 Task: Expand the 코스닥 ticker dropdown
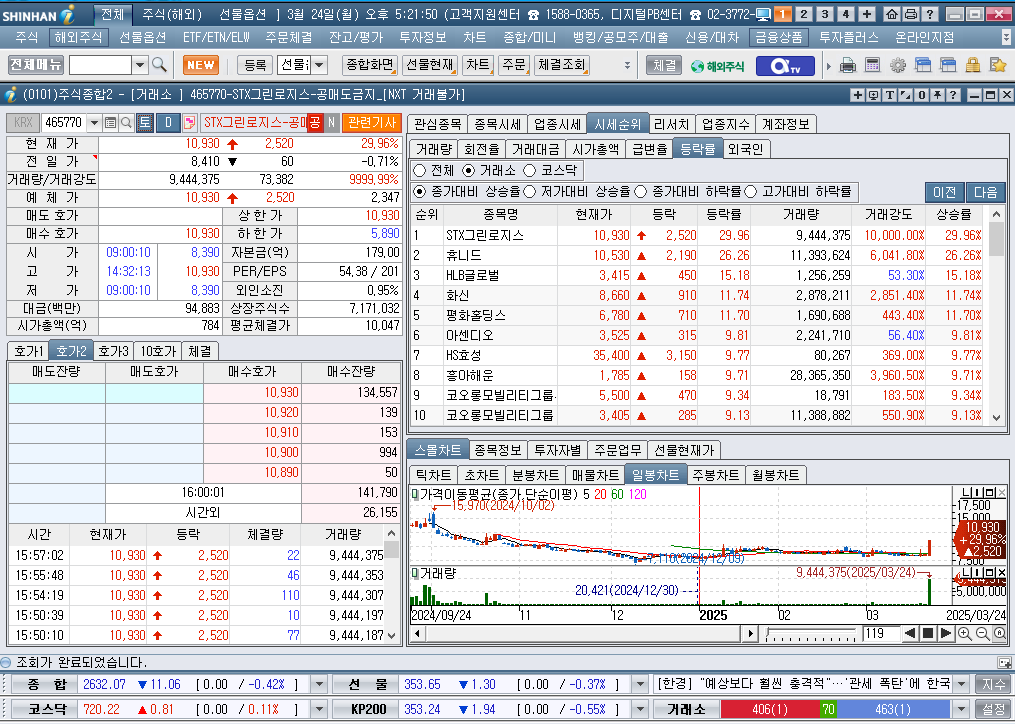tap(319, 709)
